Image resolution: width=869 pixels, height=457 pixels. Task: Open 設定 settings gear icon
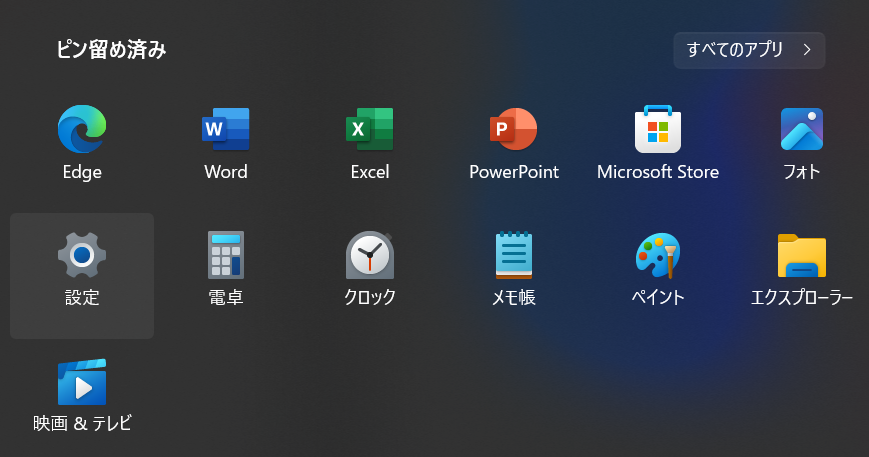pyautogui.click(x=82, y=255)
